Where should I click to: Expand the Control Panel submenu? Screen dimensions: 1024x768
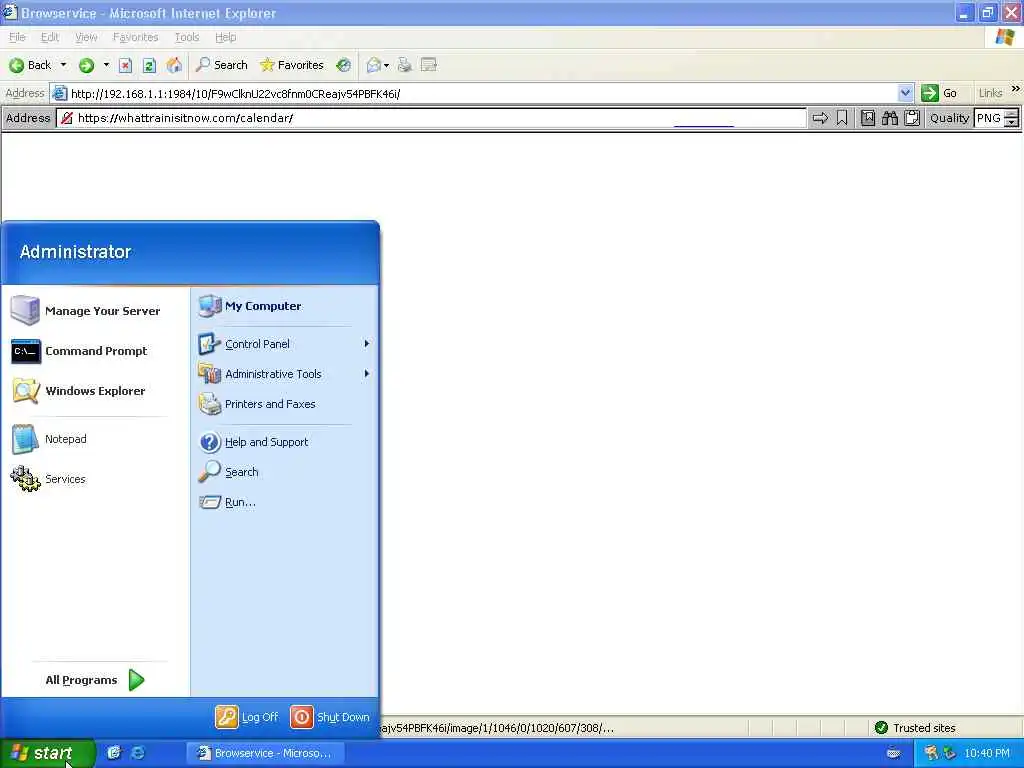coord(284,344)
